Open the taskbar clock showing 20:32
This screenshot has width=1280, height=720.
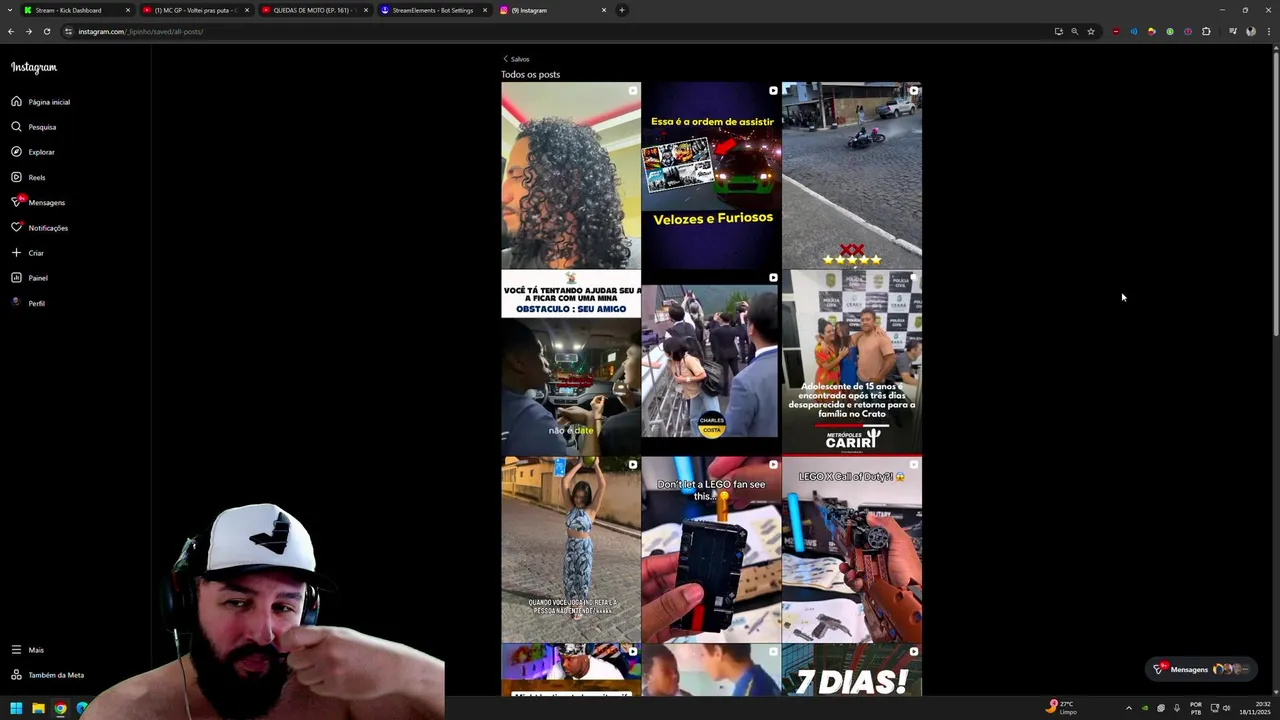pyautogui.click(x=1255, y=708)
